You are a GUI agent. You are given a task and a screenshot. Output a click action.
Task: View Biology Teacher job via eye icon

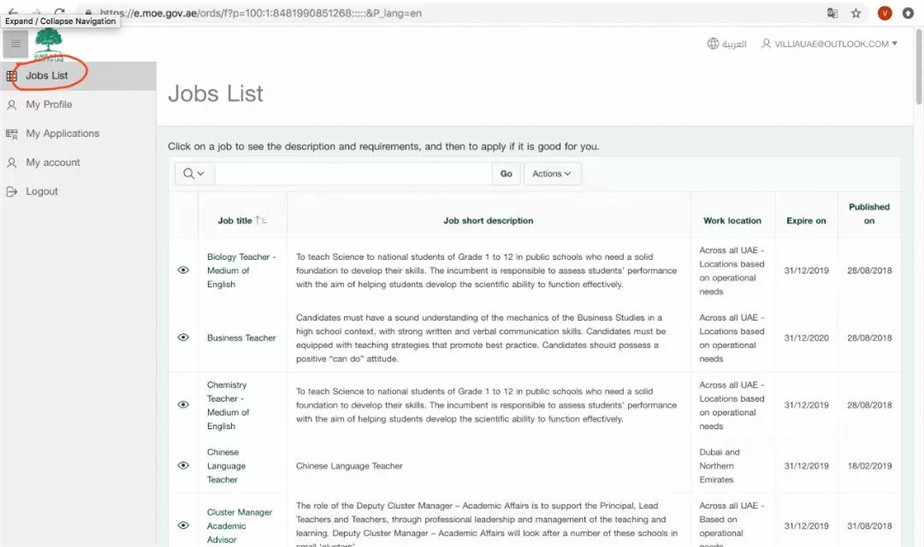tap(183, 270)
